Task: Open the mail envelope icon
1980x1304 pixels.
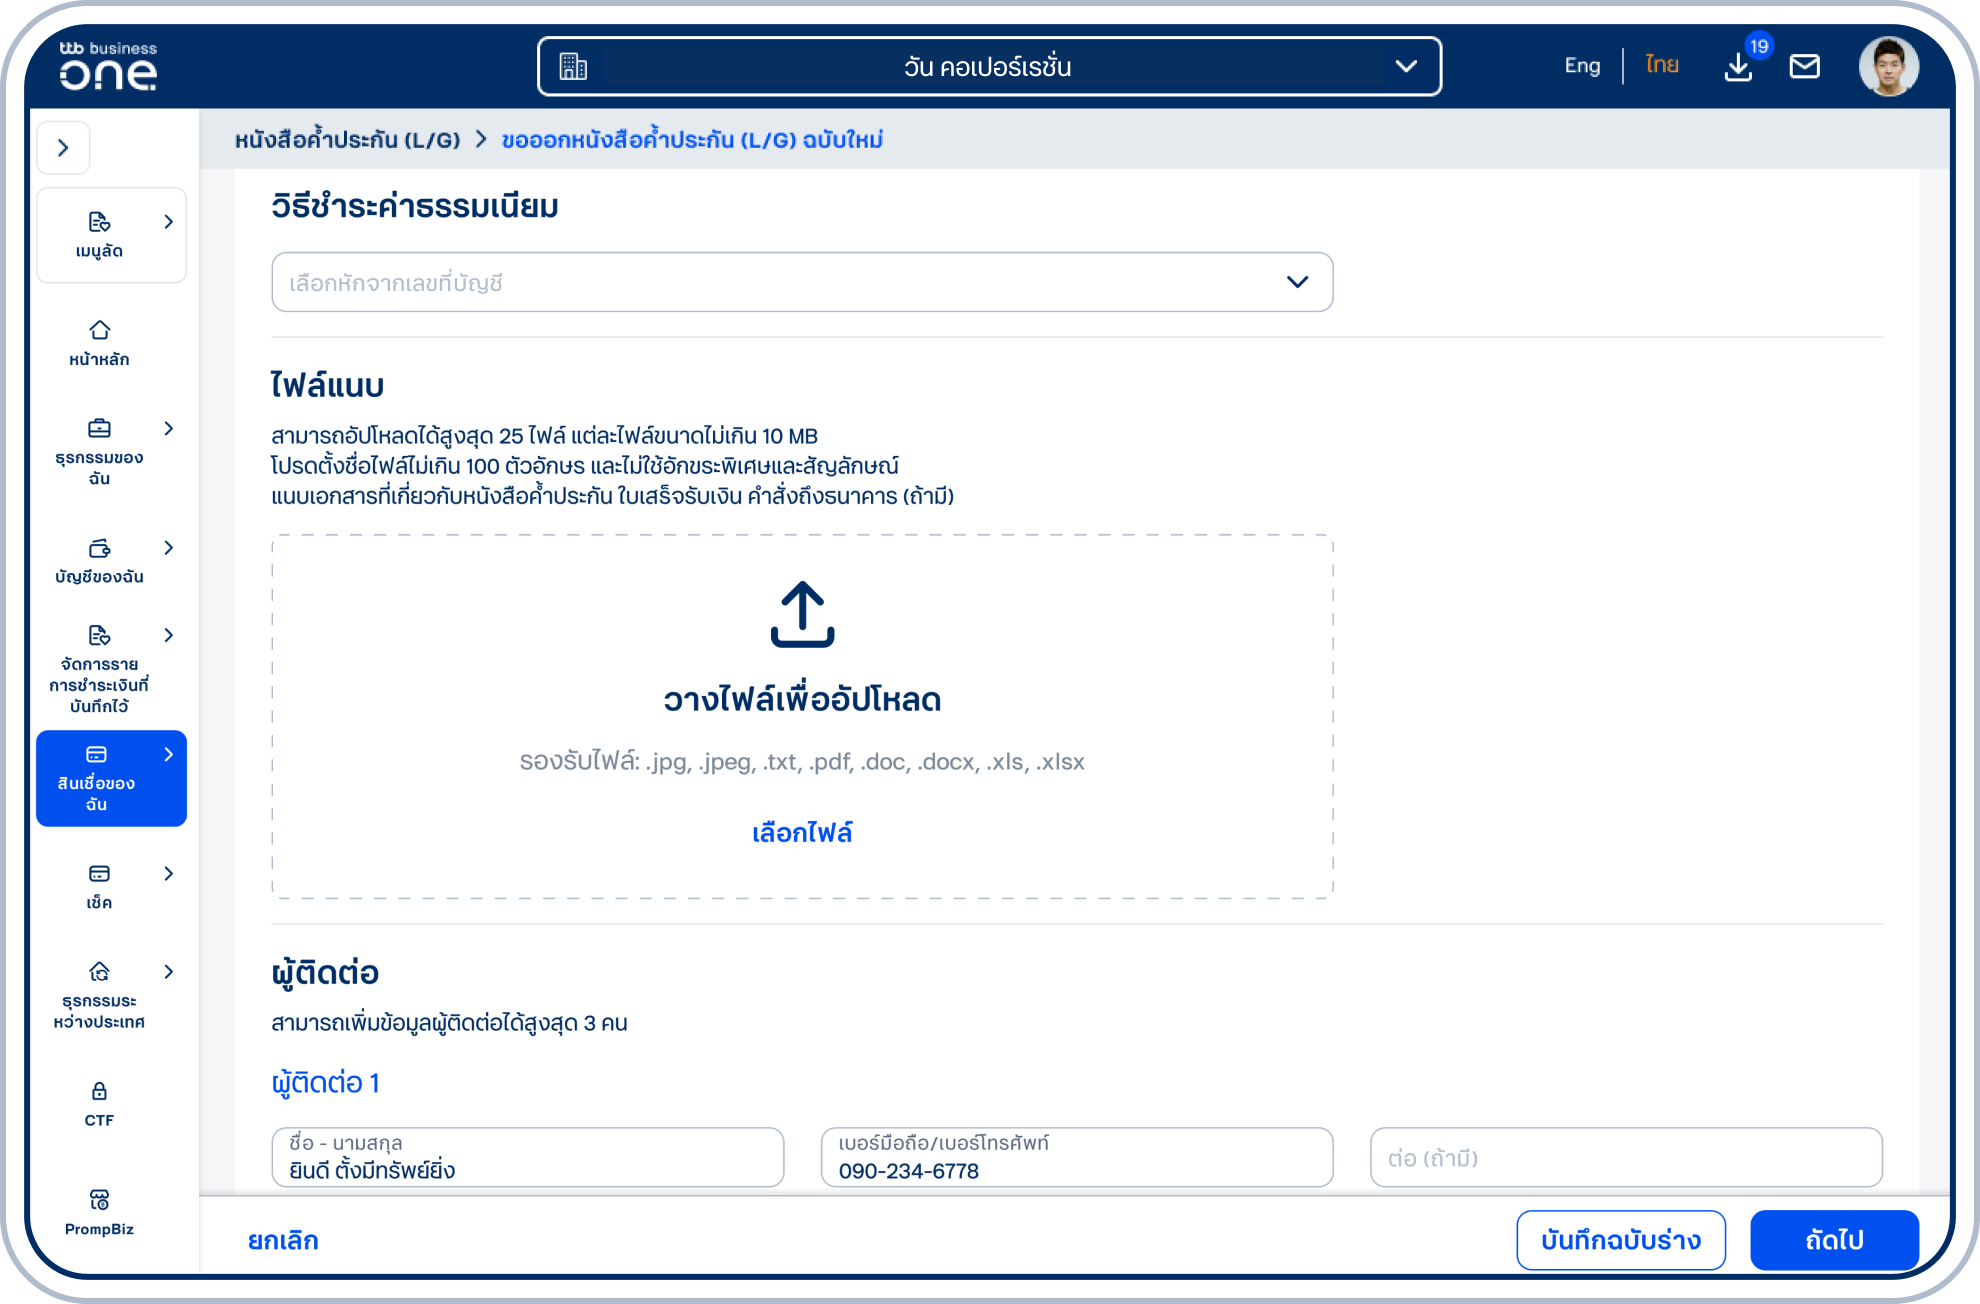Action: tap(1804, 67)
